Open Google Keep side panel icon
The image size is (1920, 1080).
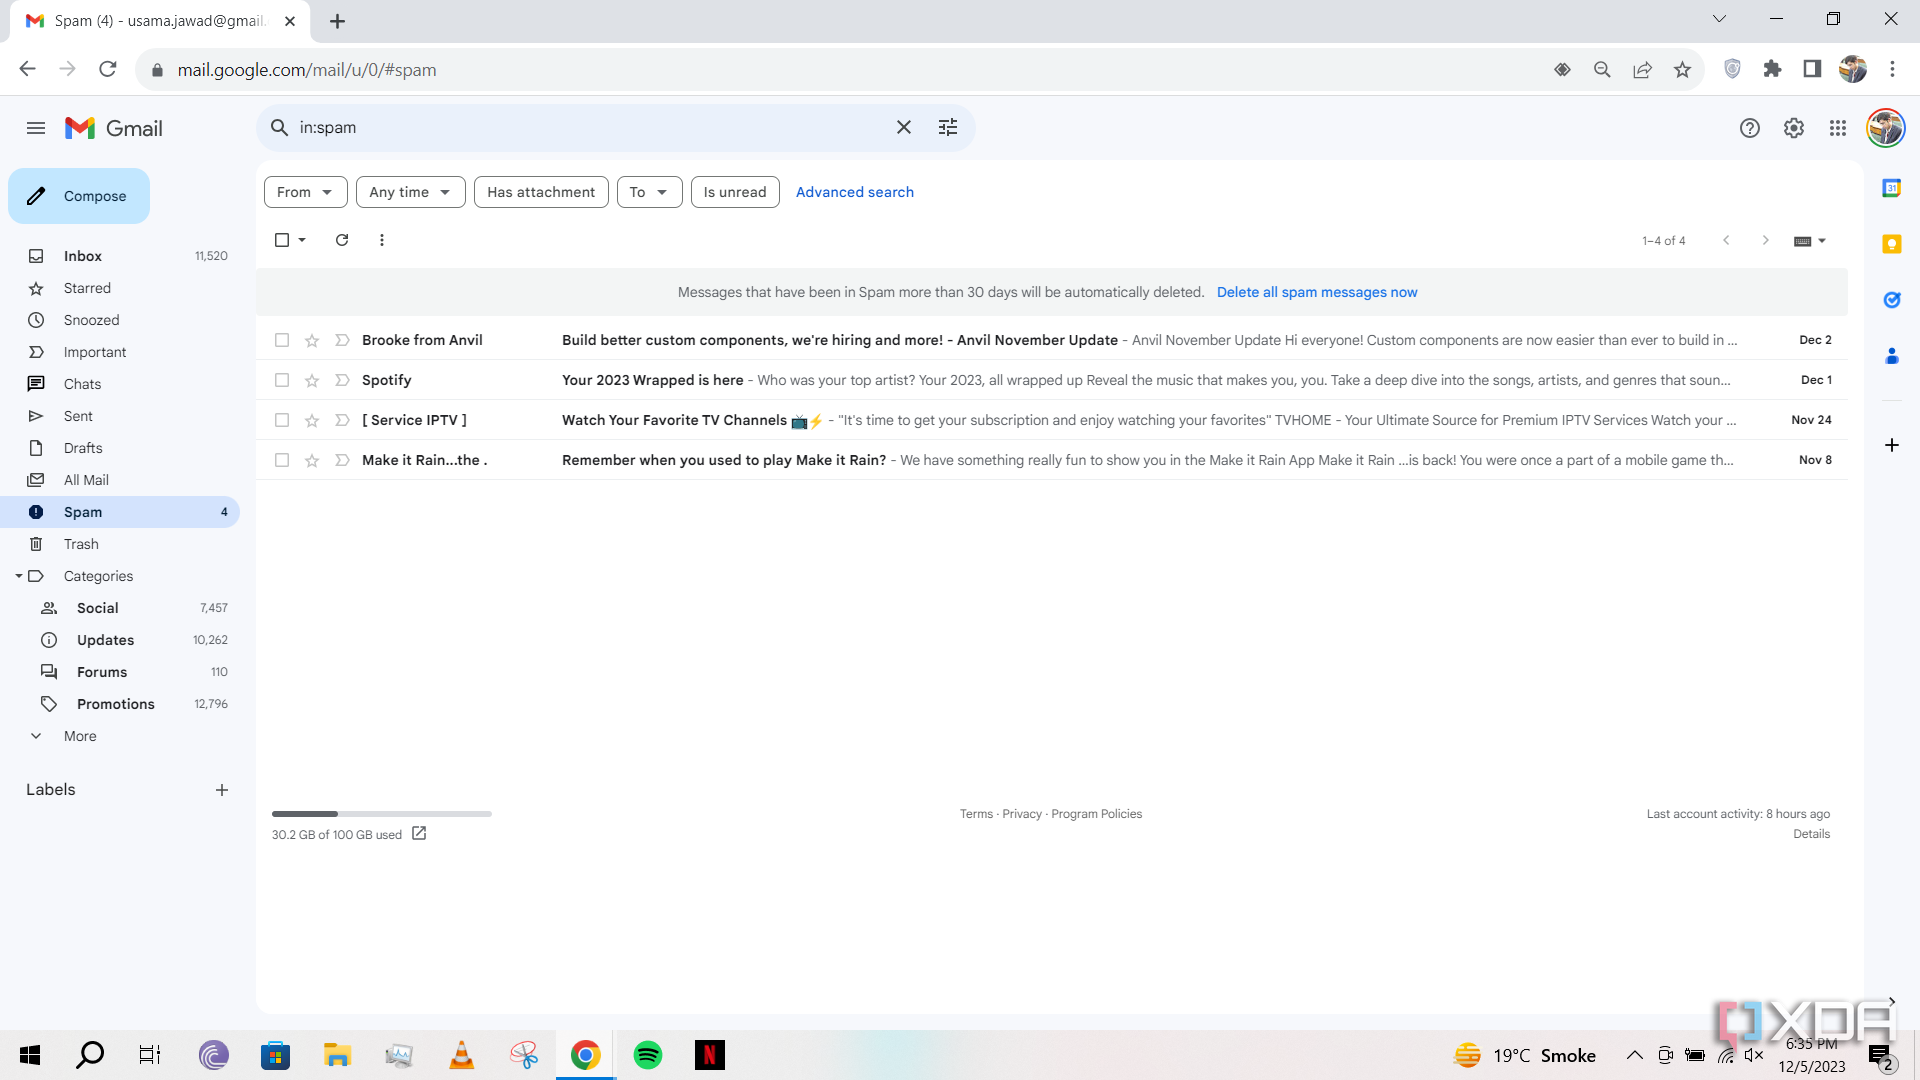pos(1892,244)
